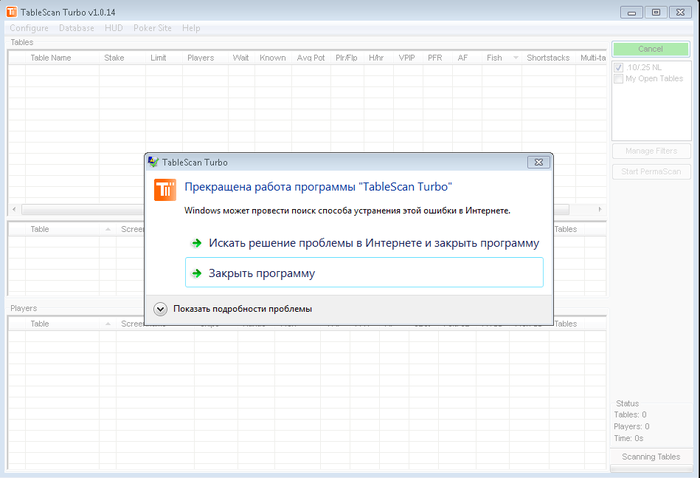Image resolution: width=700 pixels, height=478 pixels.
Task: Sort by AF column header
Action: click(x=467, y=58)
